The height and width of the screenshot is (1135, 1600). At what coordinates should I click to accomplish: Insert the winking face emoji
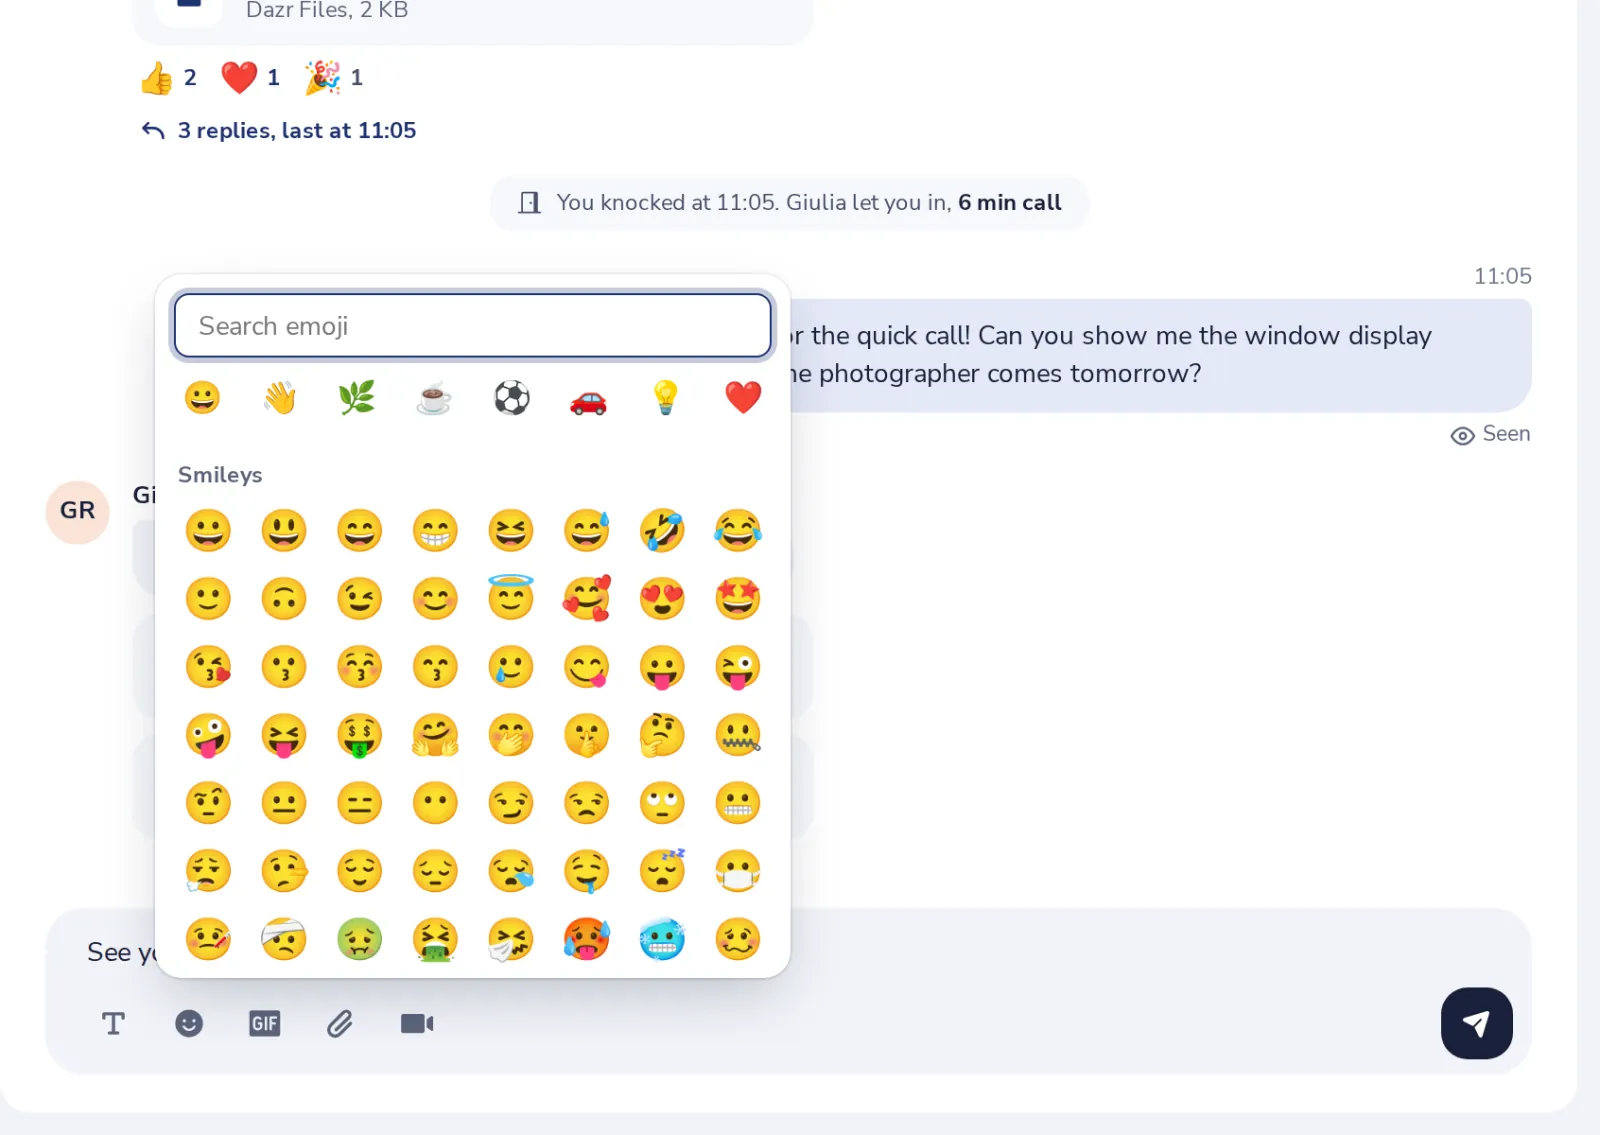(360, 599)
